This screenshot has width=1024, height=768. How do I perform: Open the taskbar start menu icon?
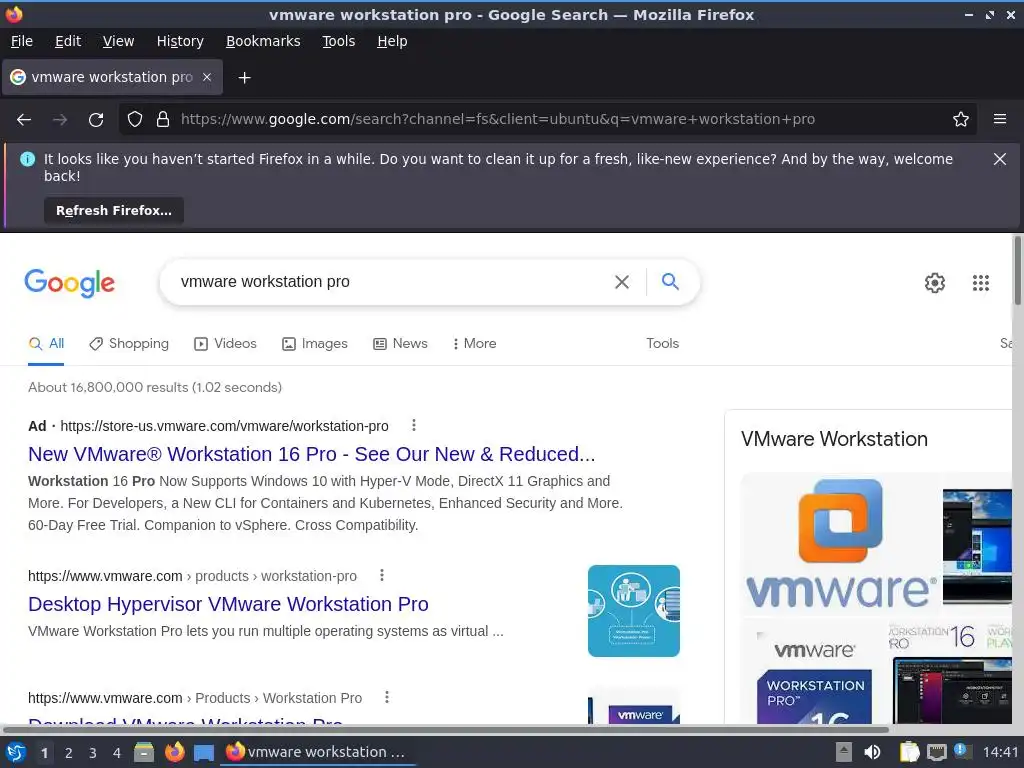click(x=15, y=752)
